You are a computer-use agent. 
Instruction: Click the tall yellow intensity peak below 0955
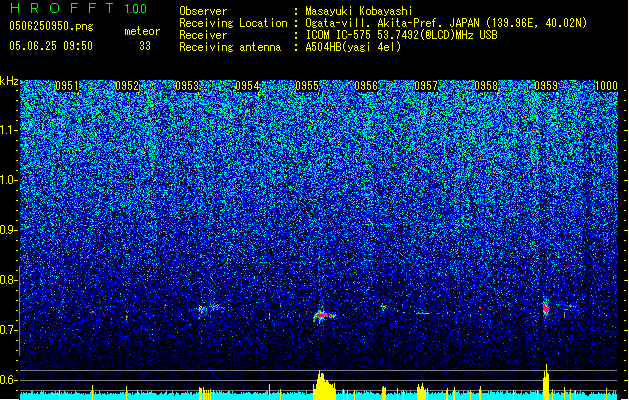click(324, 385)
